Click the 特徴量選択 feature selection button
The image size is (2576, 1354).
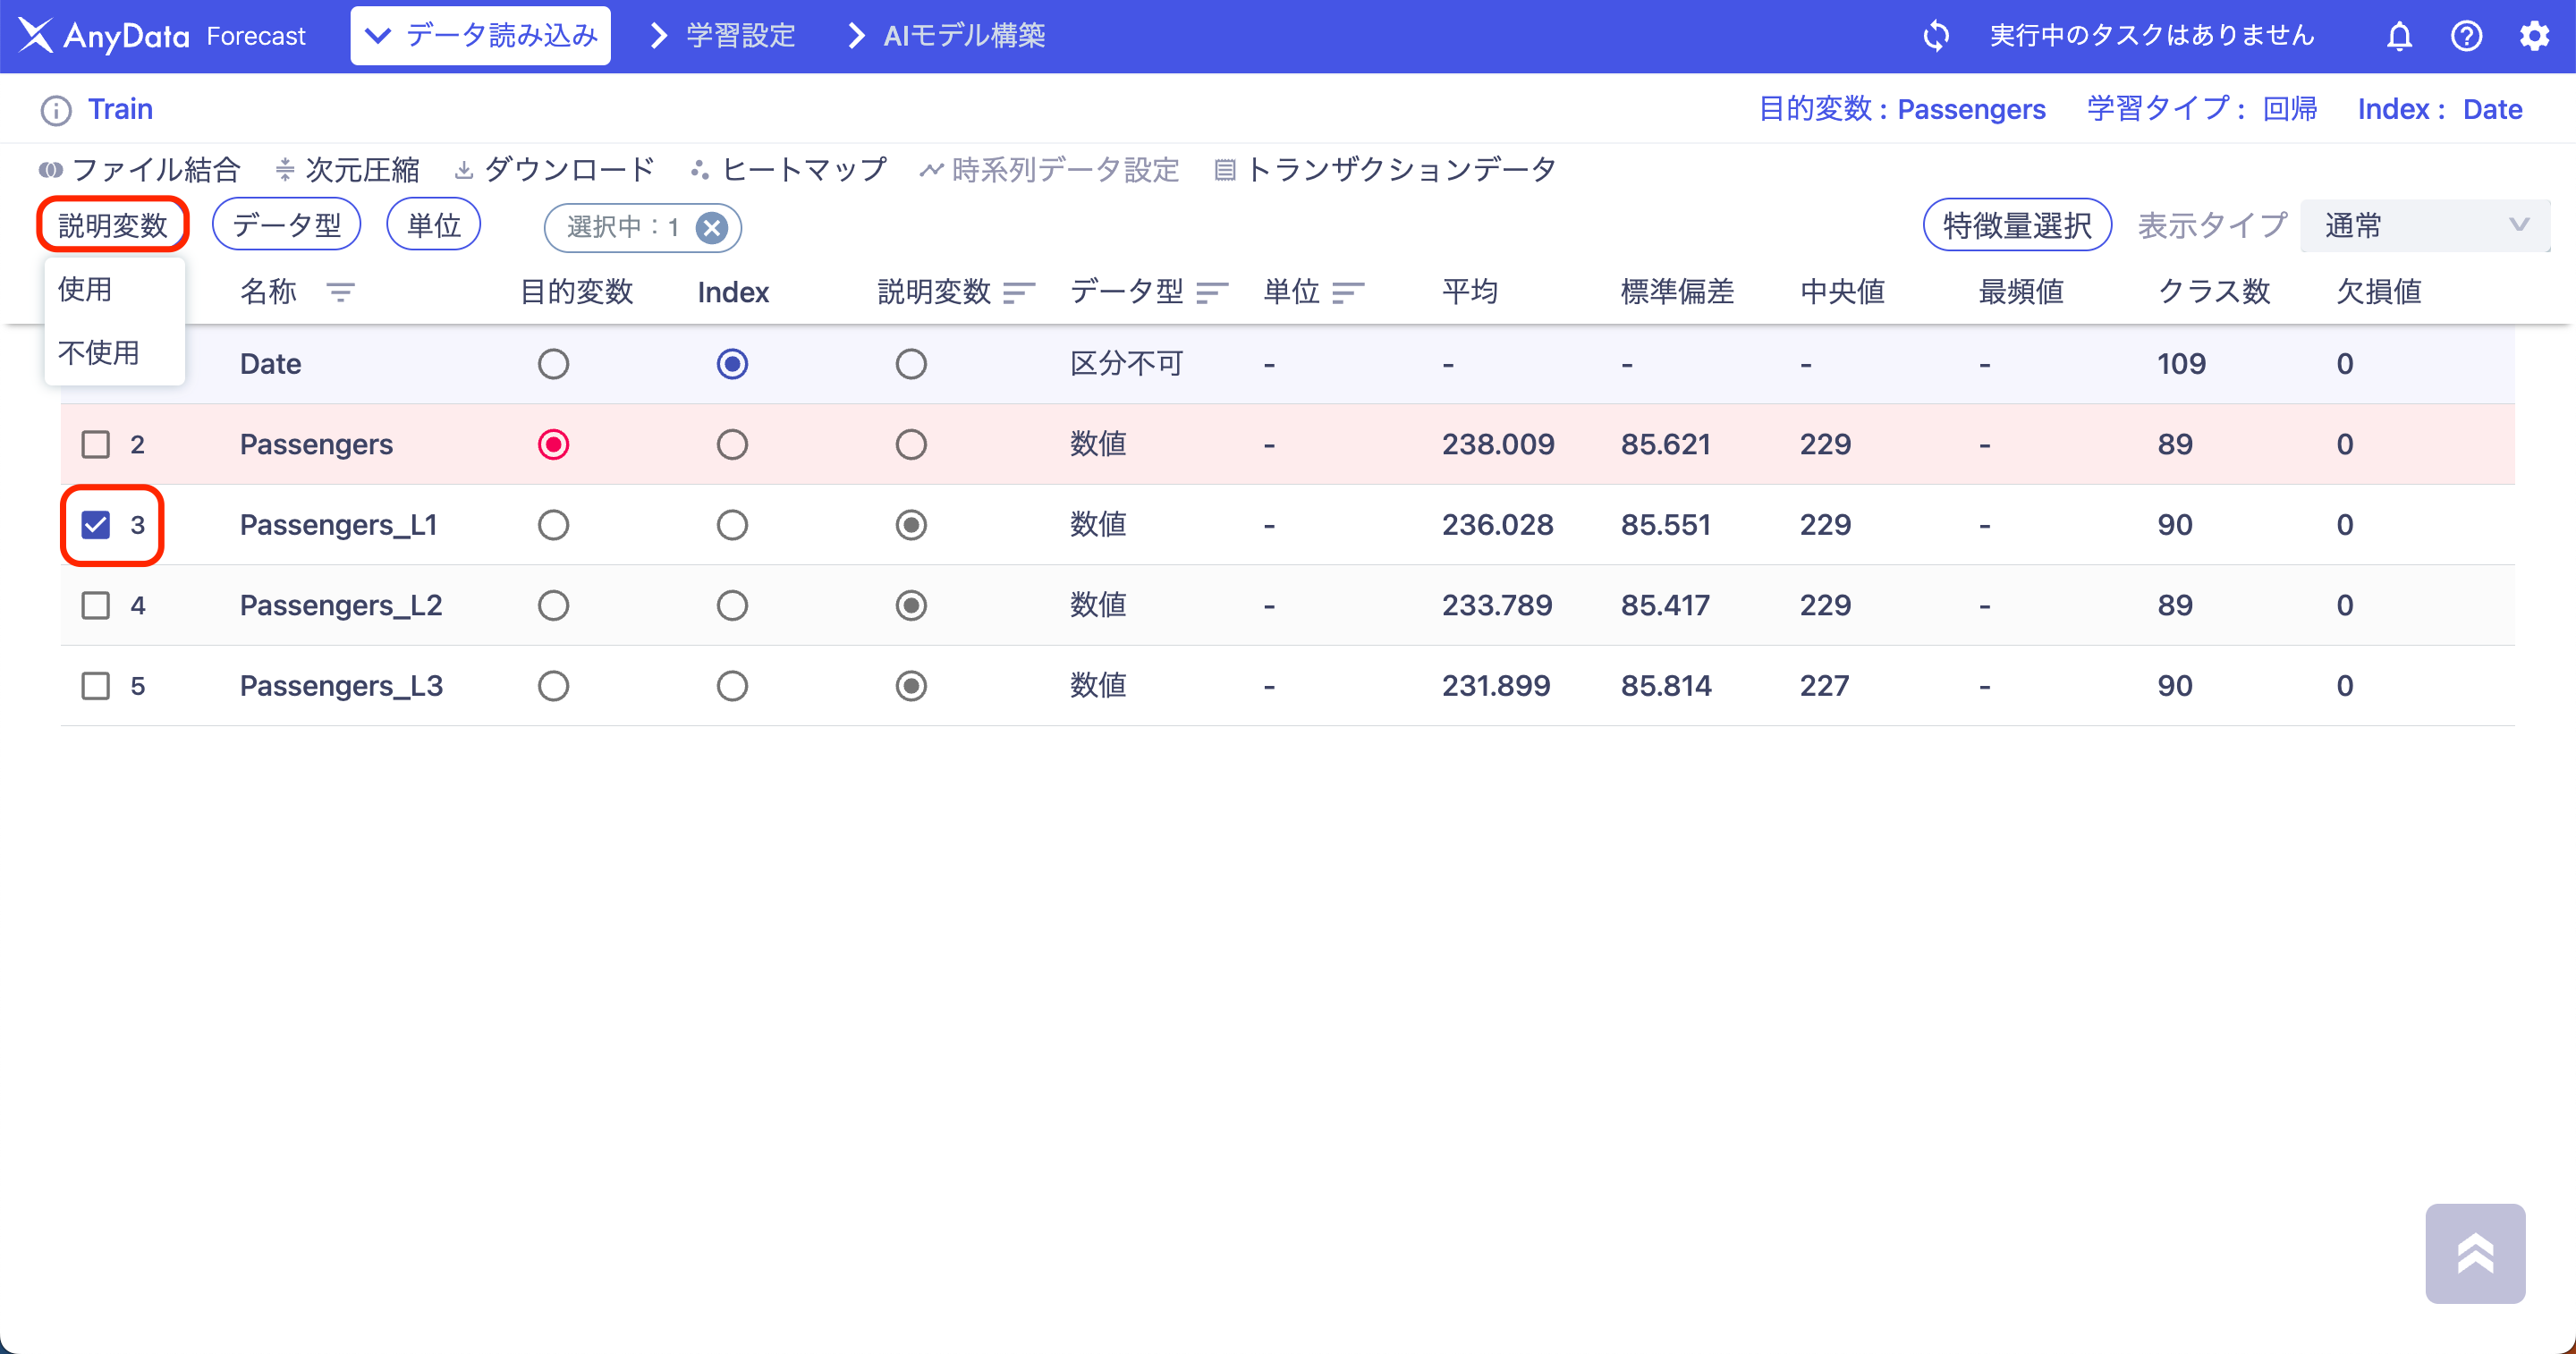tap(2018, 225)
